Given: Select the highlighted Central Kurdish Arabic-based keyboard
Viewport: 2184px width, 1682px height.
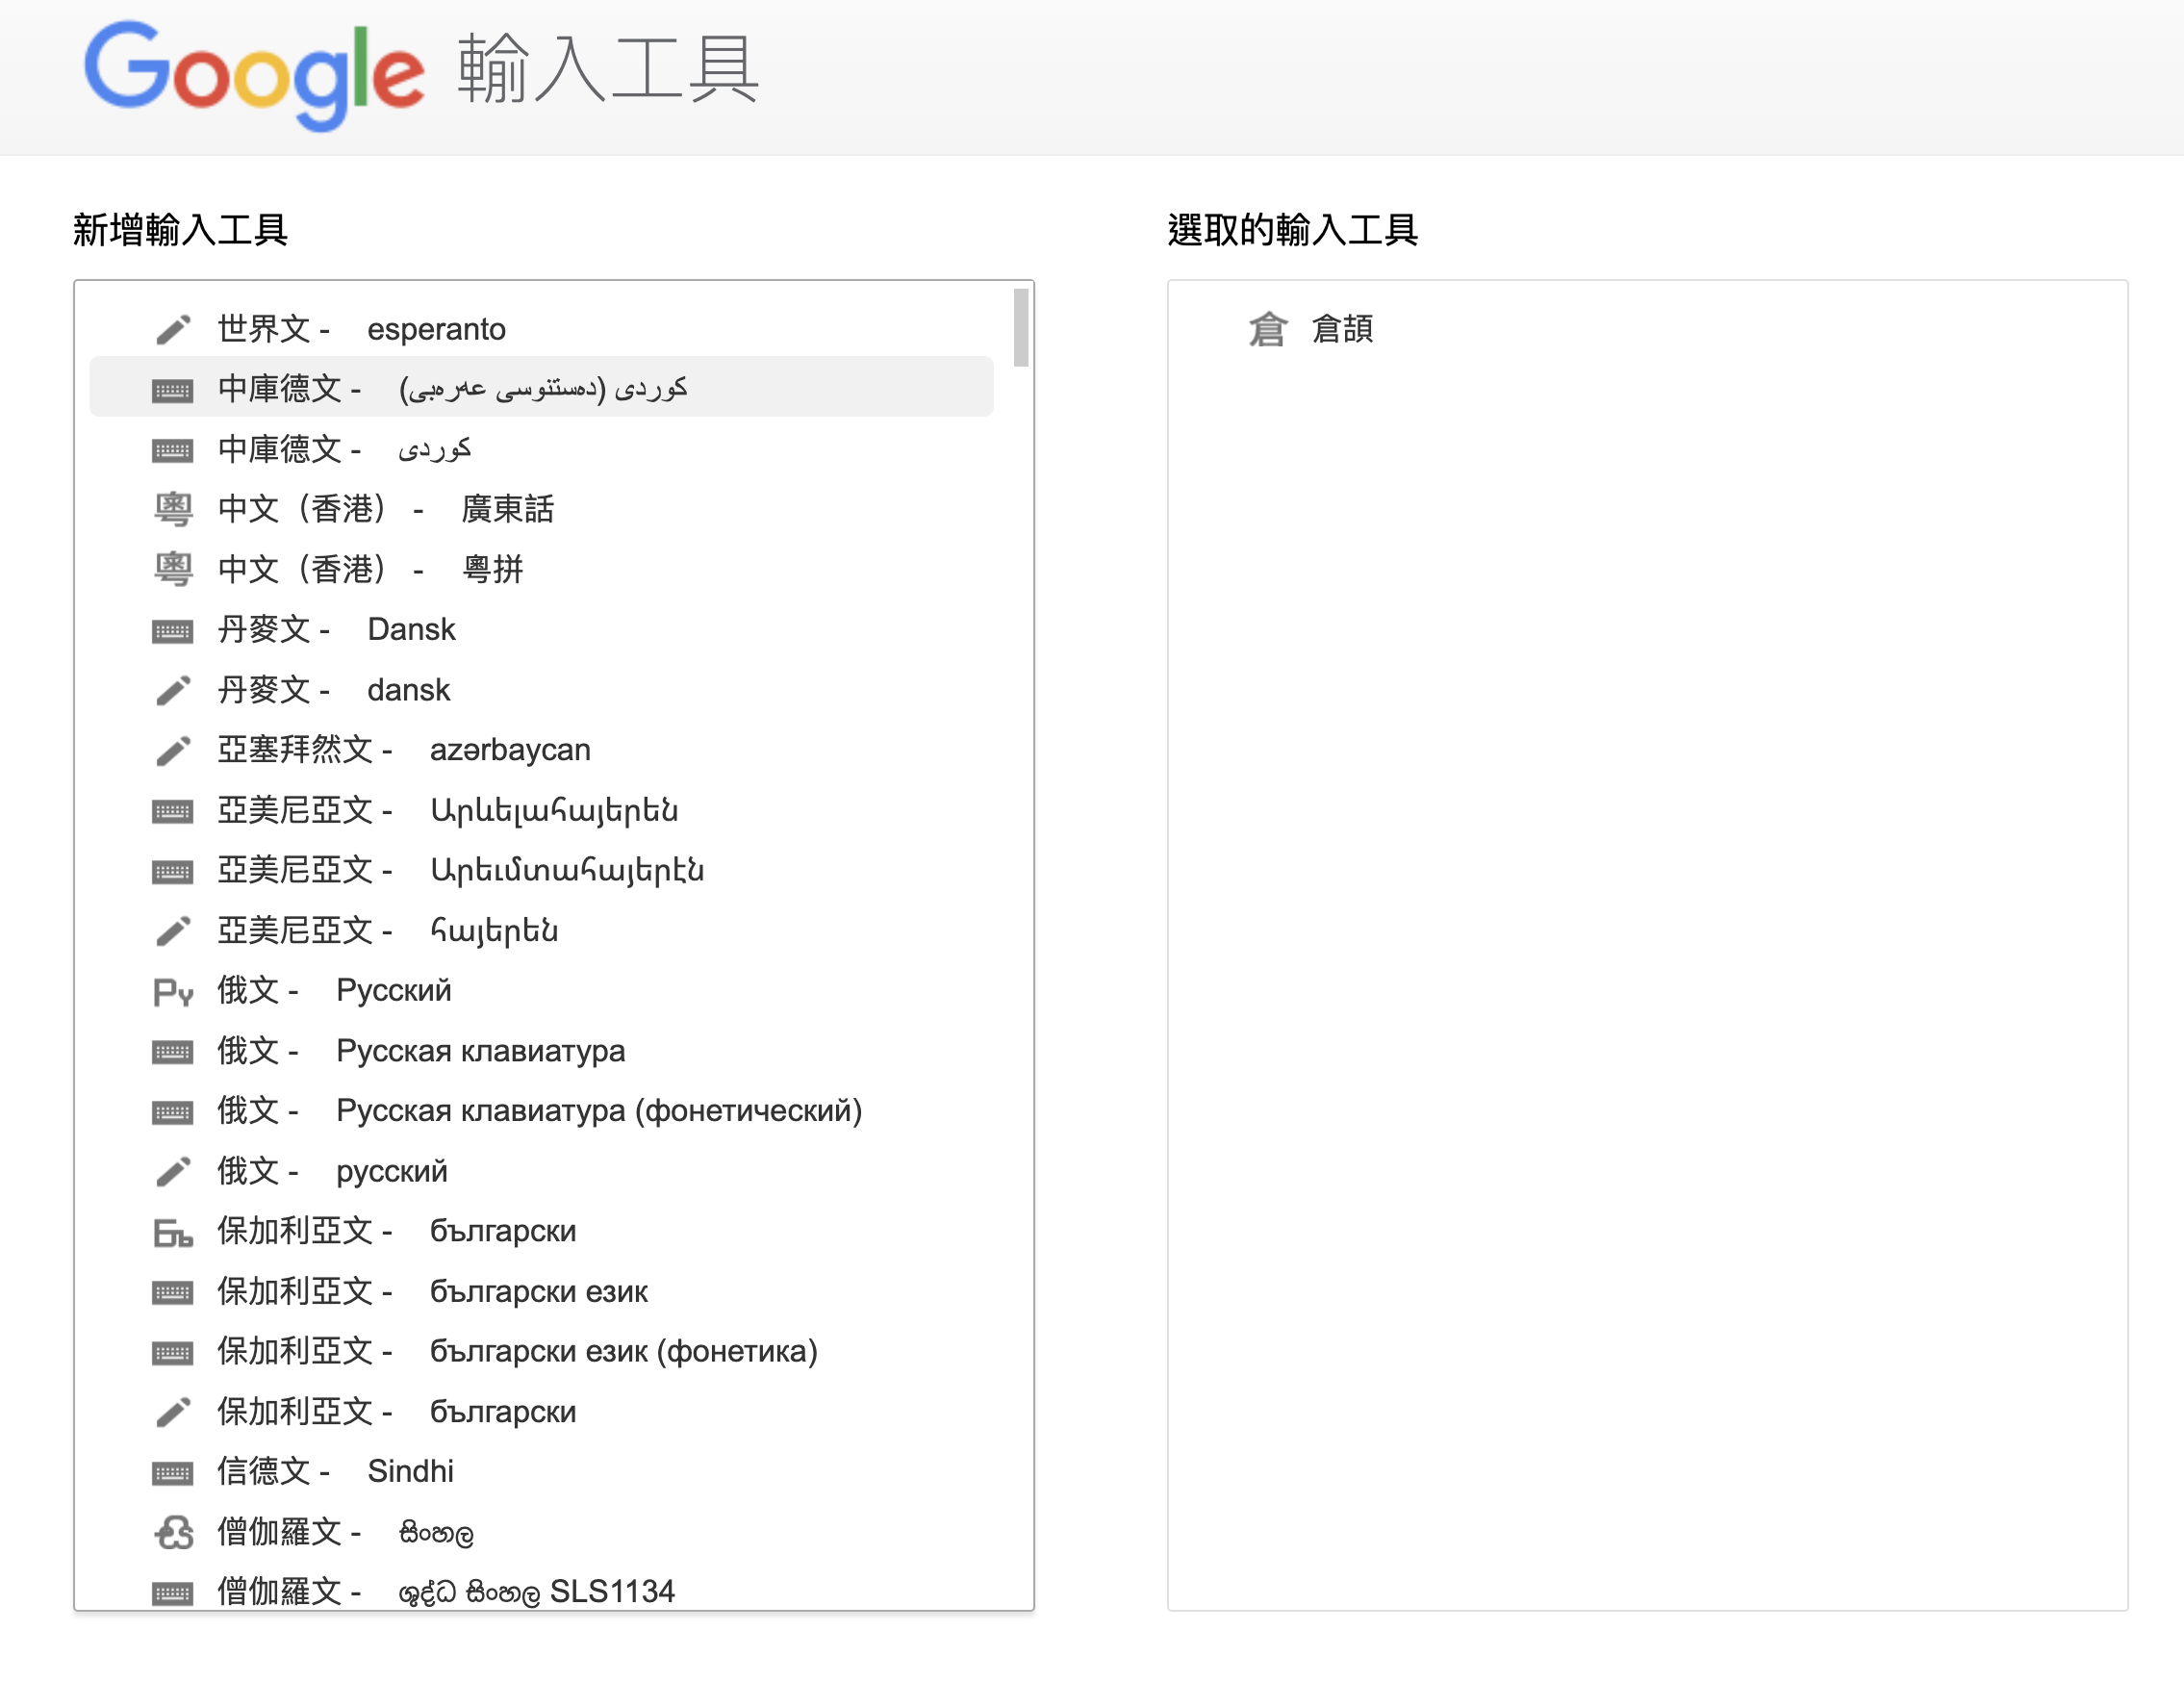Looking at the screenshot, I should point(541,387).
